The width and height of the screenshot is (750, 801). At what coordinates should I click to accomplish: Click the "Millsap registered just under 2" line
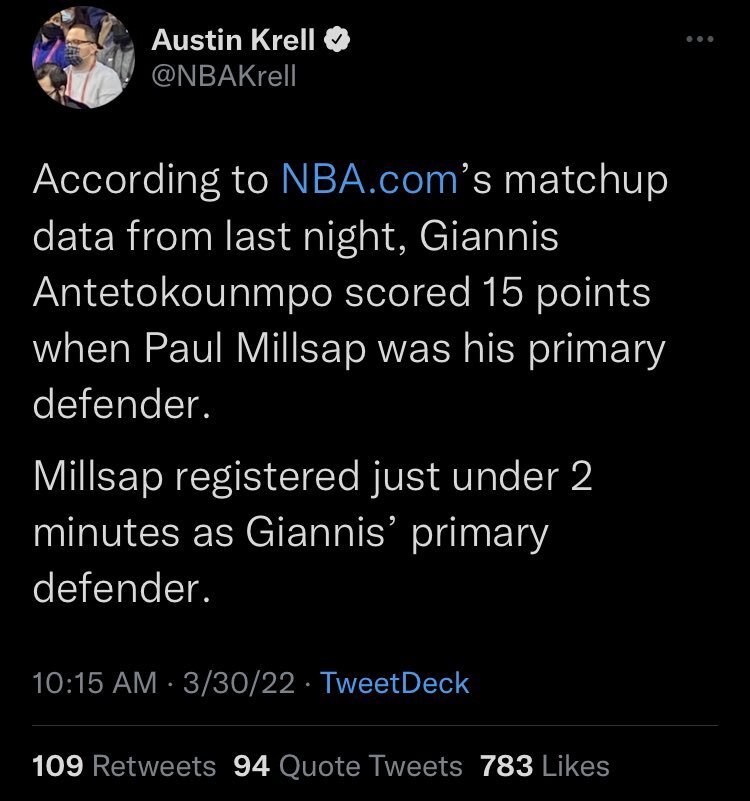coord(313,475)
